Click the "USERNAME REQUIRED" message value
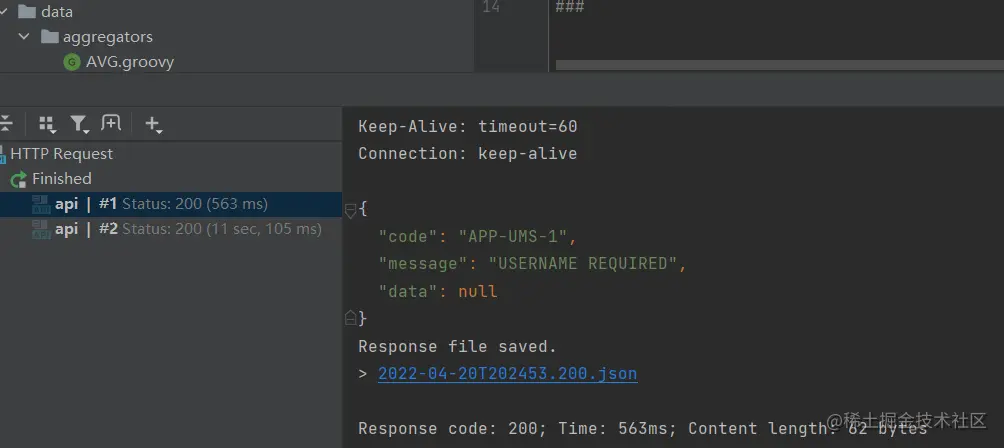 583,264
